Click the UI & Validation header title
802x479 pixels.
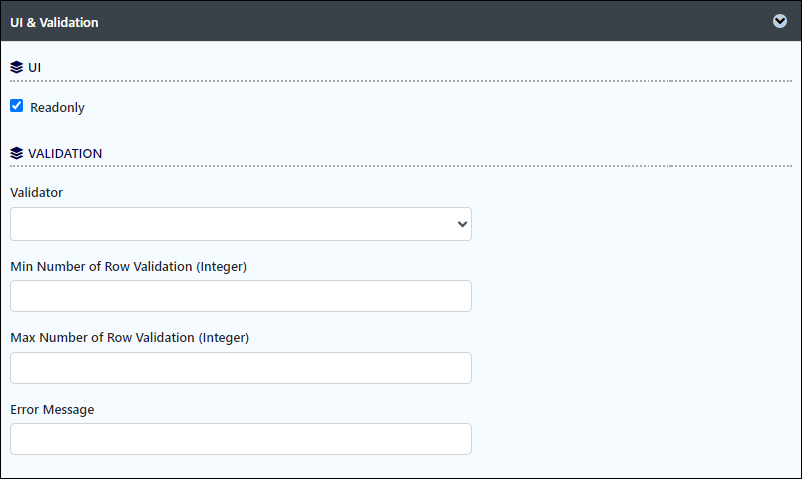(54, 23)
